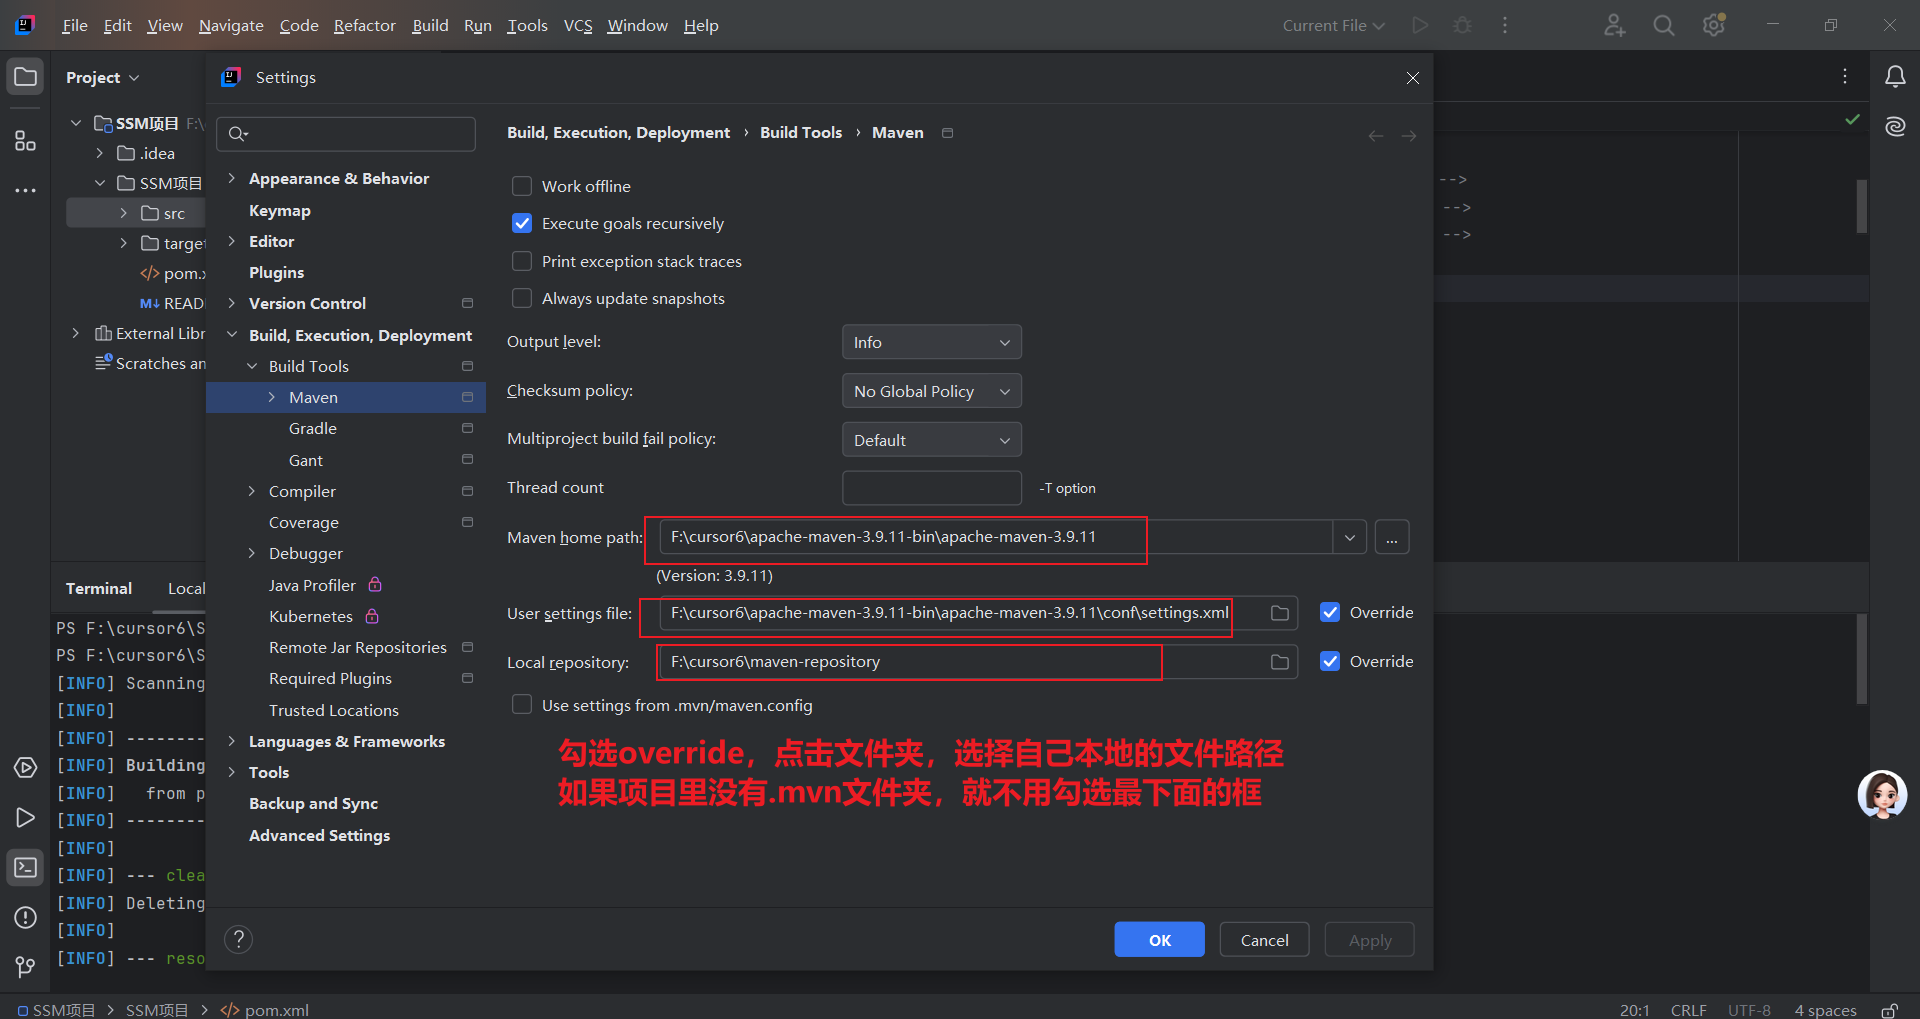Open the VCS menu

coord(578,25)
